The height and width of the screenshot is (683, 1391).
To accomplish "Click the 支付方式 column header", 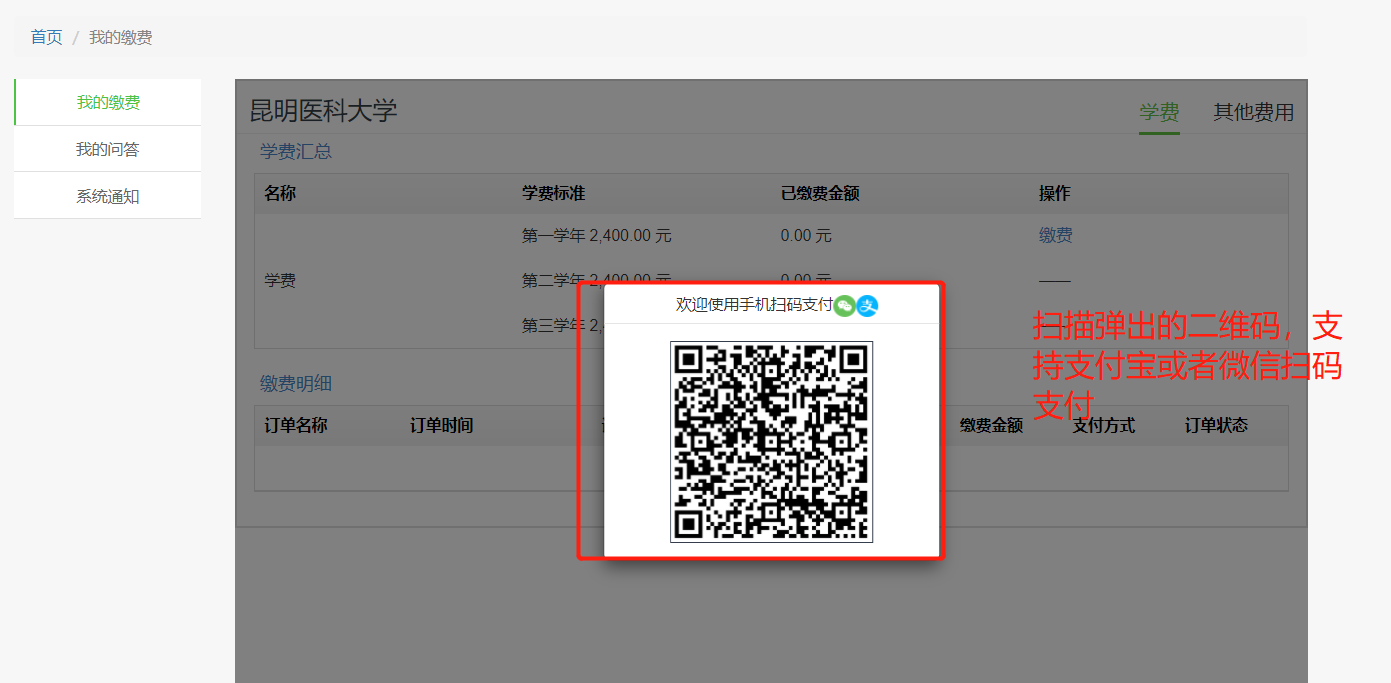I will [x=1103, y=425].
